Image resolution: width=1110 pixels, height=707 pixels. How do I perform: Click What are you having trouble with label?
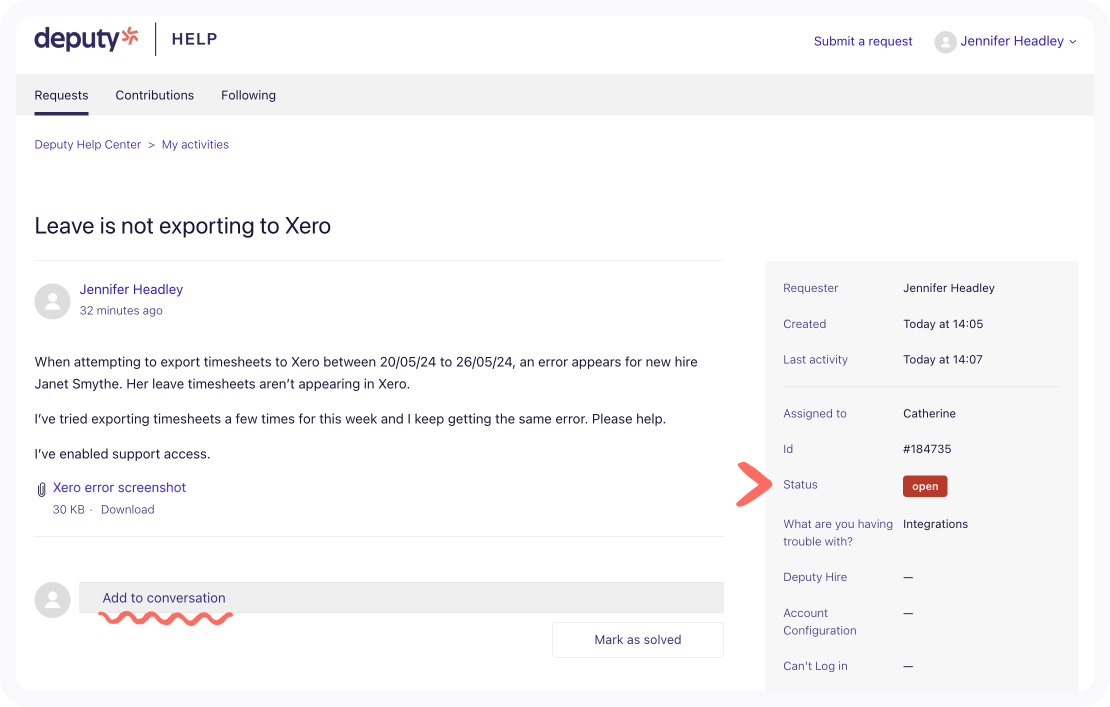click(x=838, y=533)
